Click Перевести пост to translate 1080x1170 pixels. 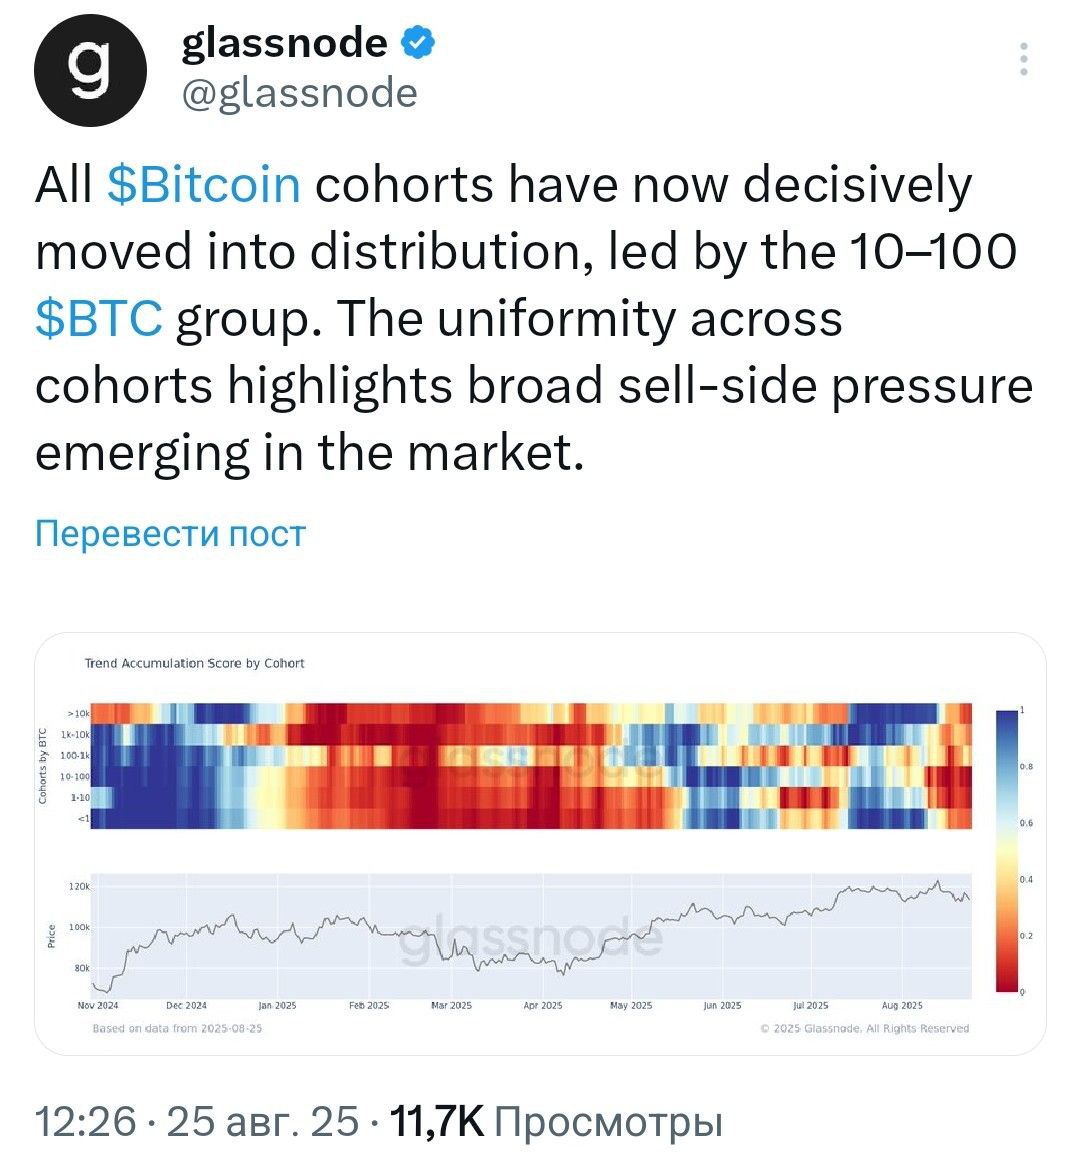170,534
